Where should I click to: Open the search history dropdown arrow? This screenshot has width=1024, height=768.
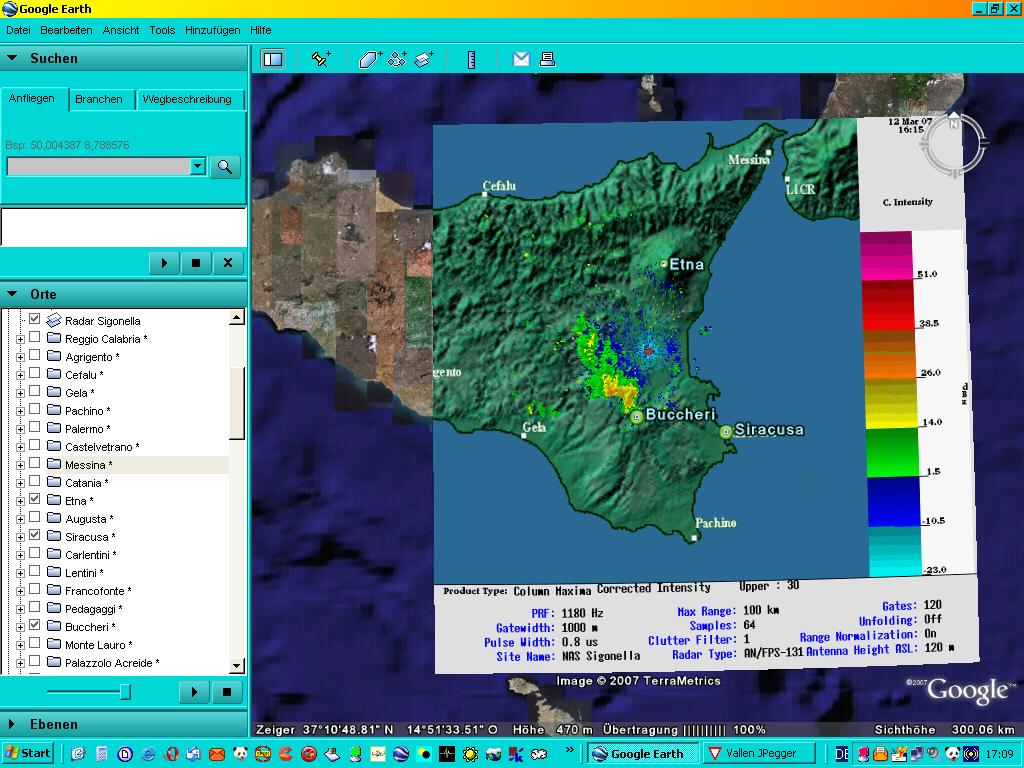tap(197, 167)
